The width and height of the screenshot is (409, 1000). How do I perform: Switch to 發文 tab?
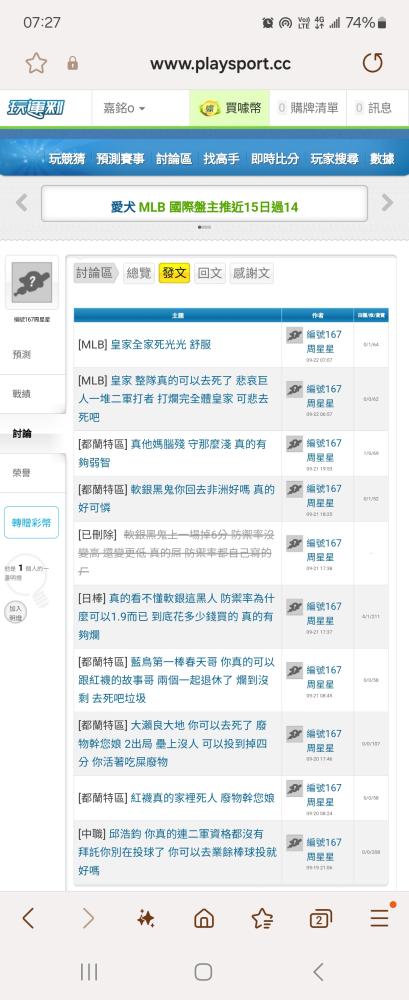pos(174,273)
